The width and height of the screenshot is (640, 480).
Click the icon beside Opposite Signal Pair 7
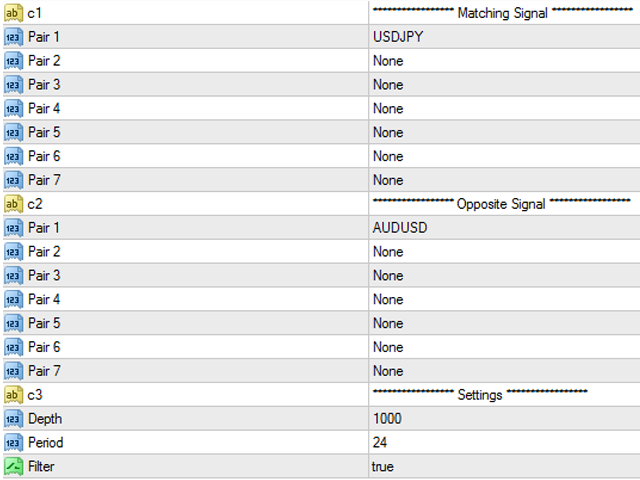(13, 371)
